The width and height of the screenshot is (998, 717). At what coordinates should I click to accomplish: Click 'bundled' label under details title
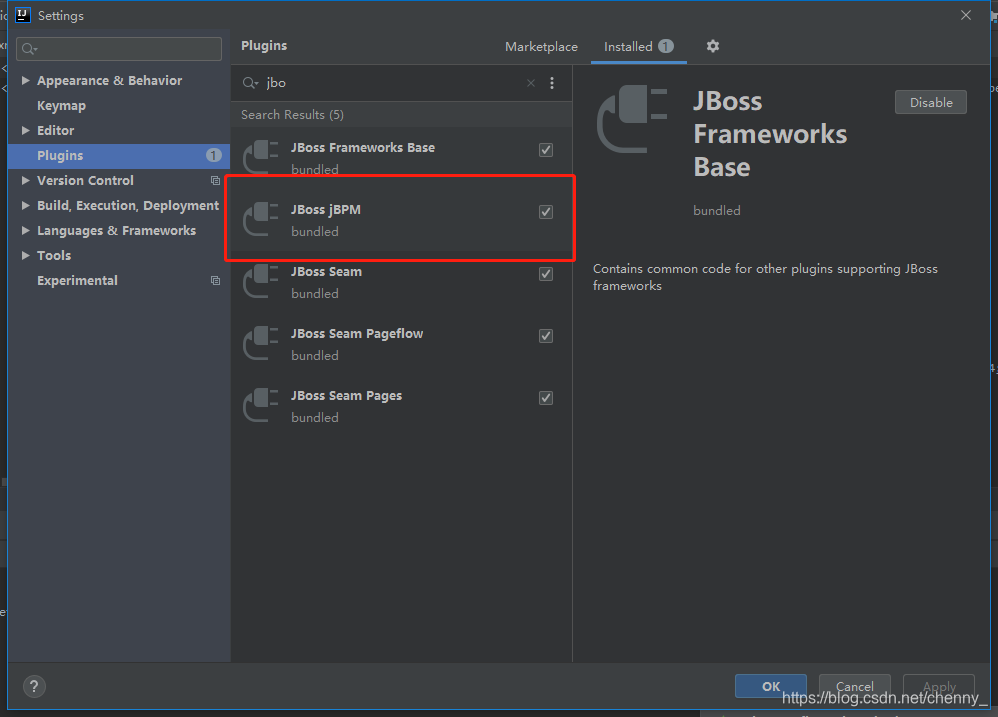[717, 211]
